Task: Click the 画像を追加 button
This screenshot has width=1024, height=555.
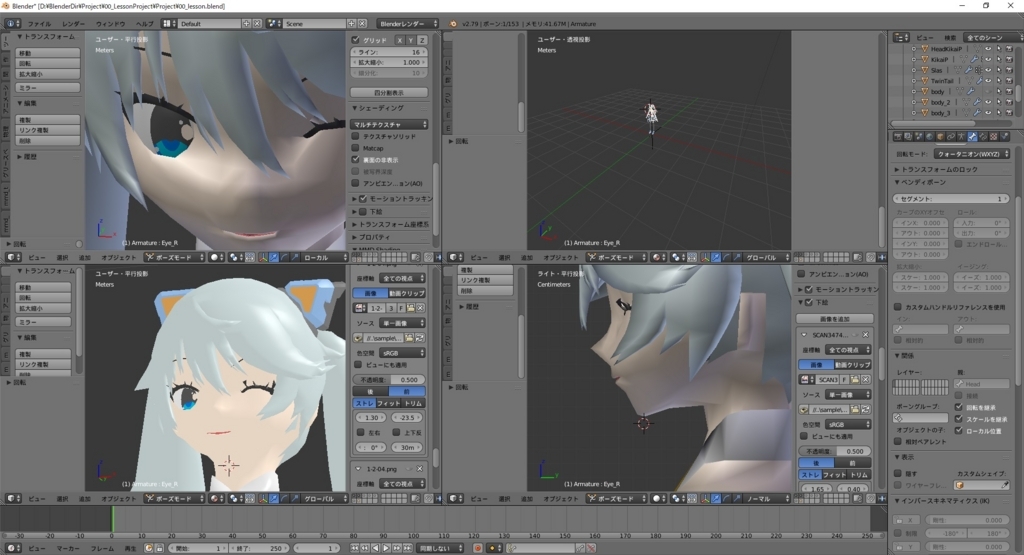Action: 835,319
